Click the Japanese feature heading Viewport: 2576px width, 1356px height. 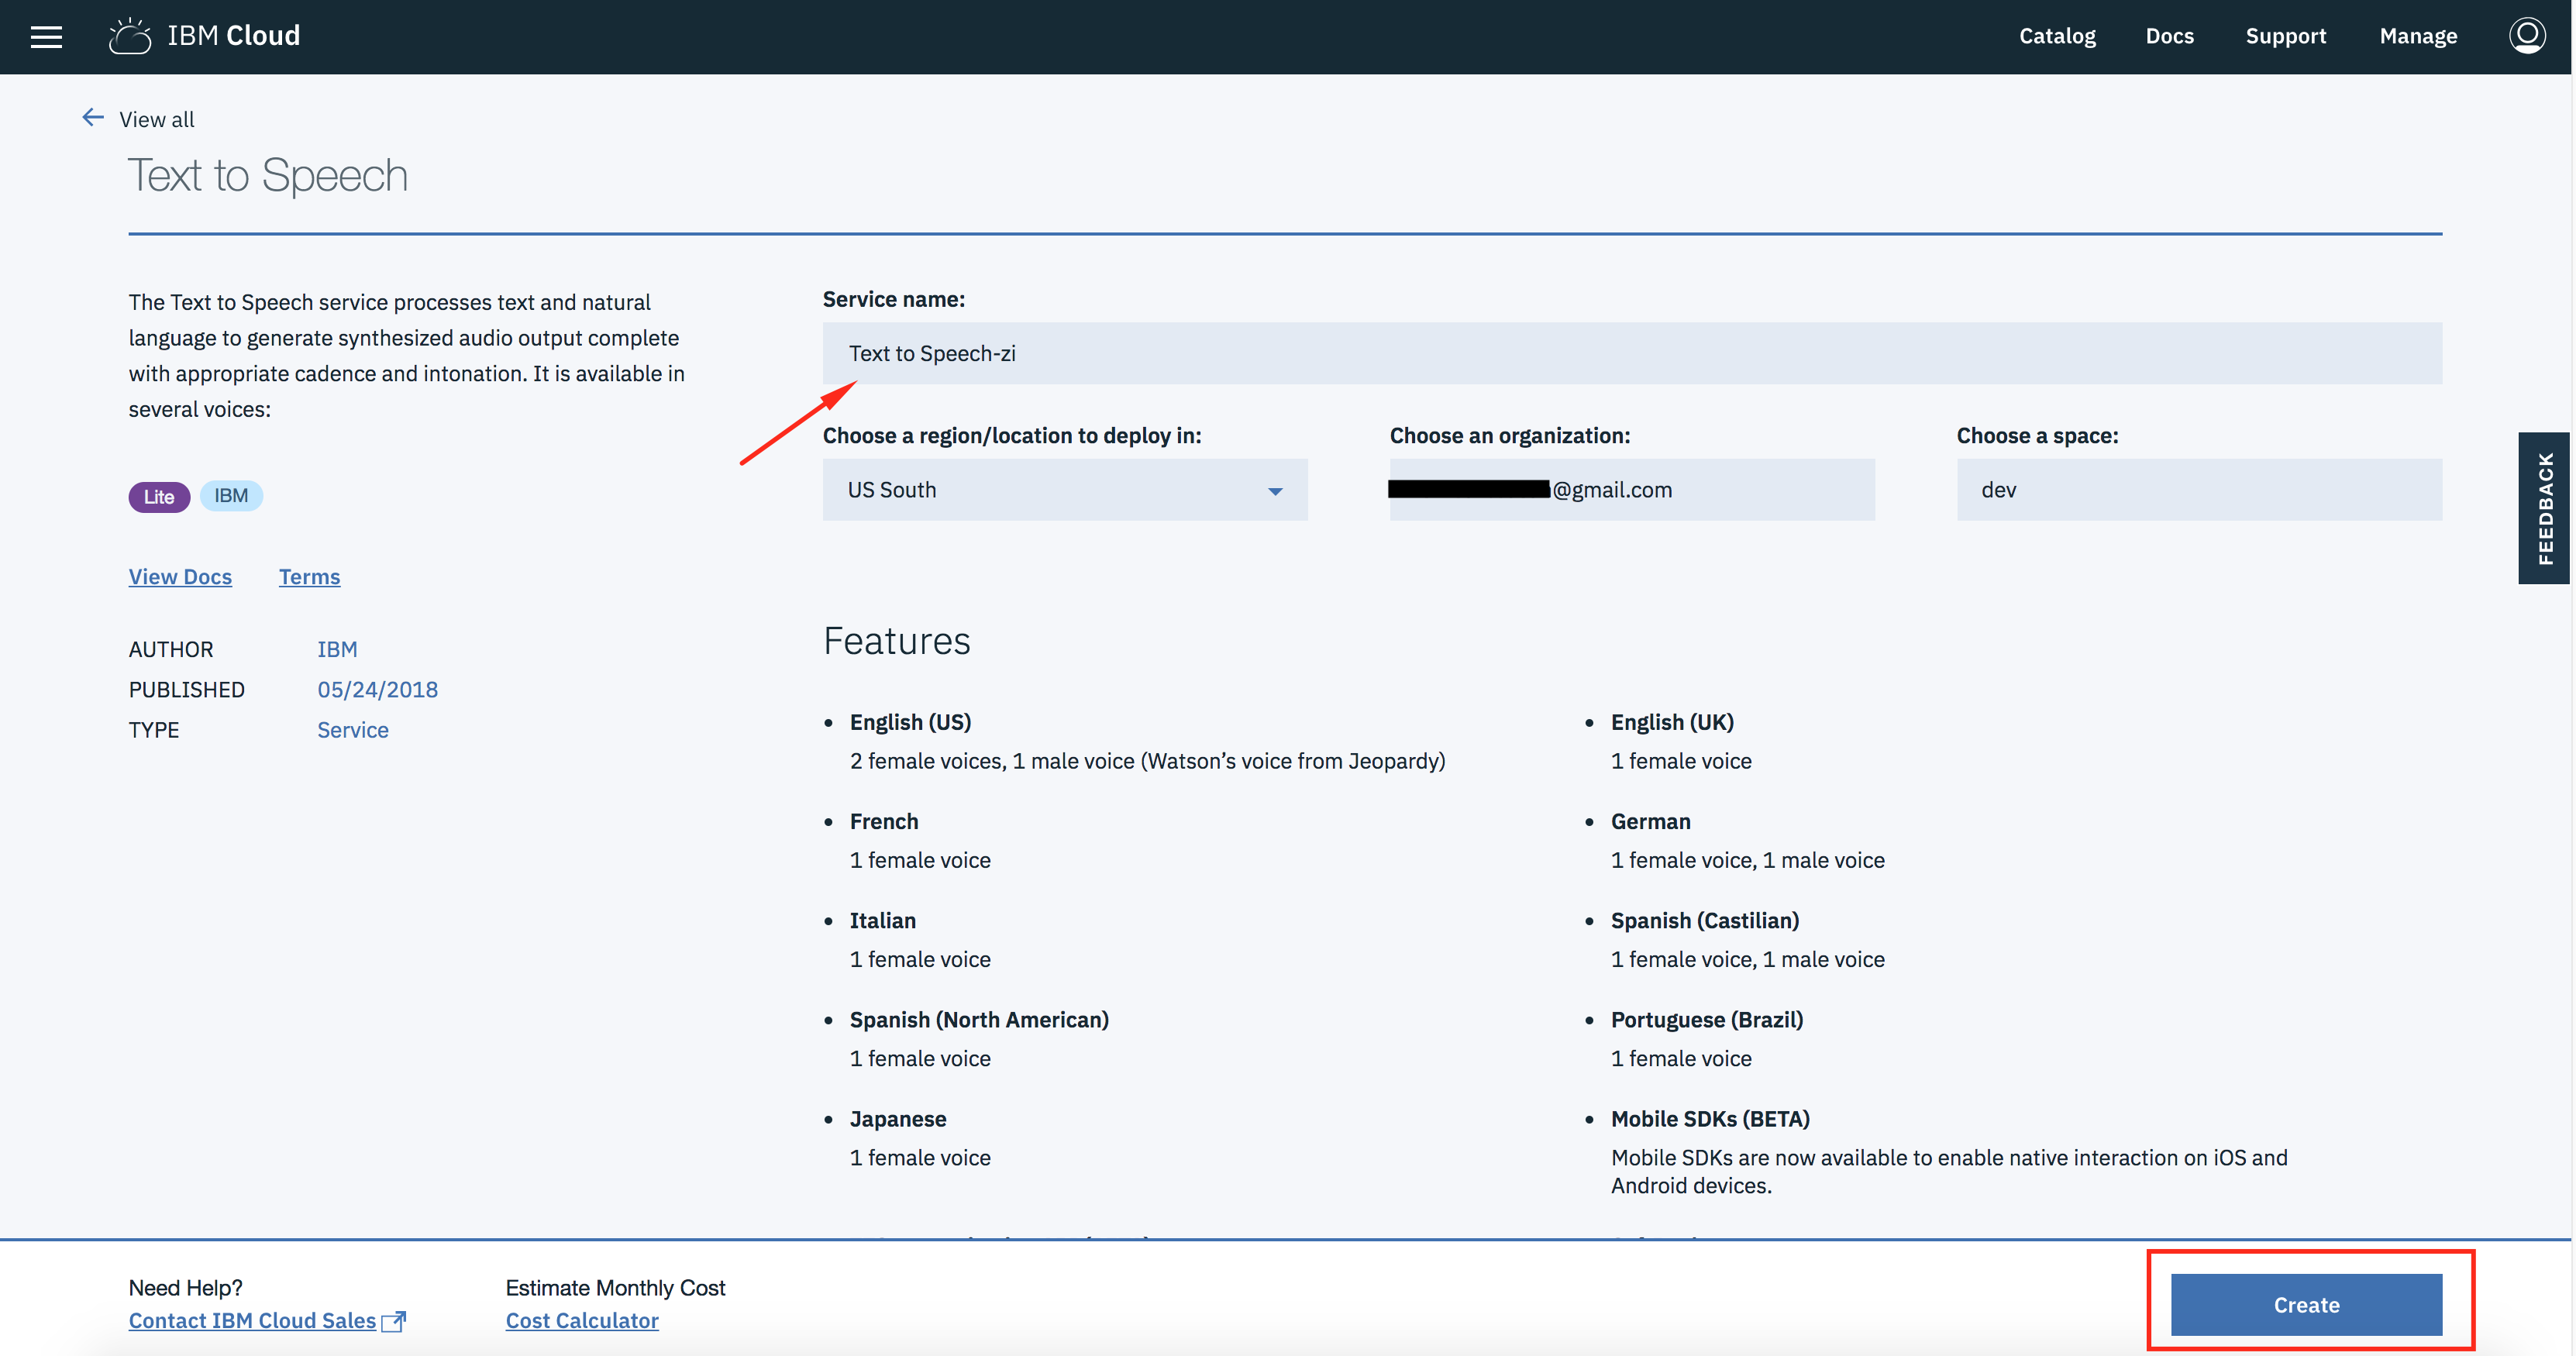(x=898, y=1119)
